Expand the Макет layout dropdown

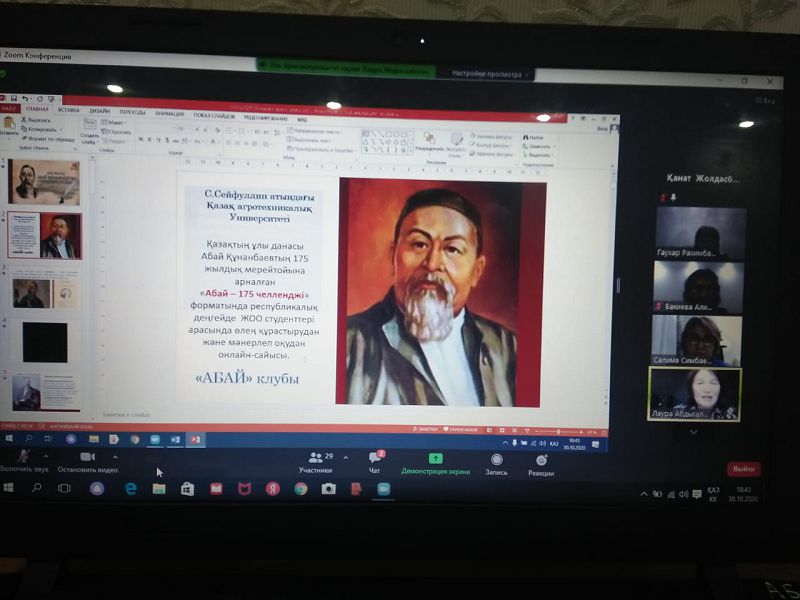(x=113, y=122)
